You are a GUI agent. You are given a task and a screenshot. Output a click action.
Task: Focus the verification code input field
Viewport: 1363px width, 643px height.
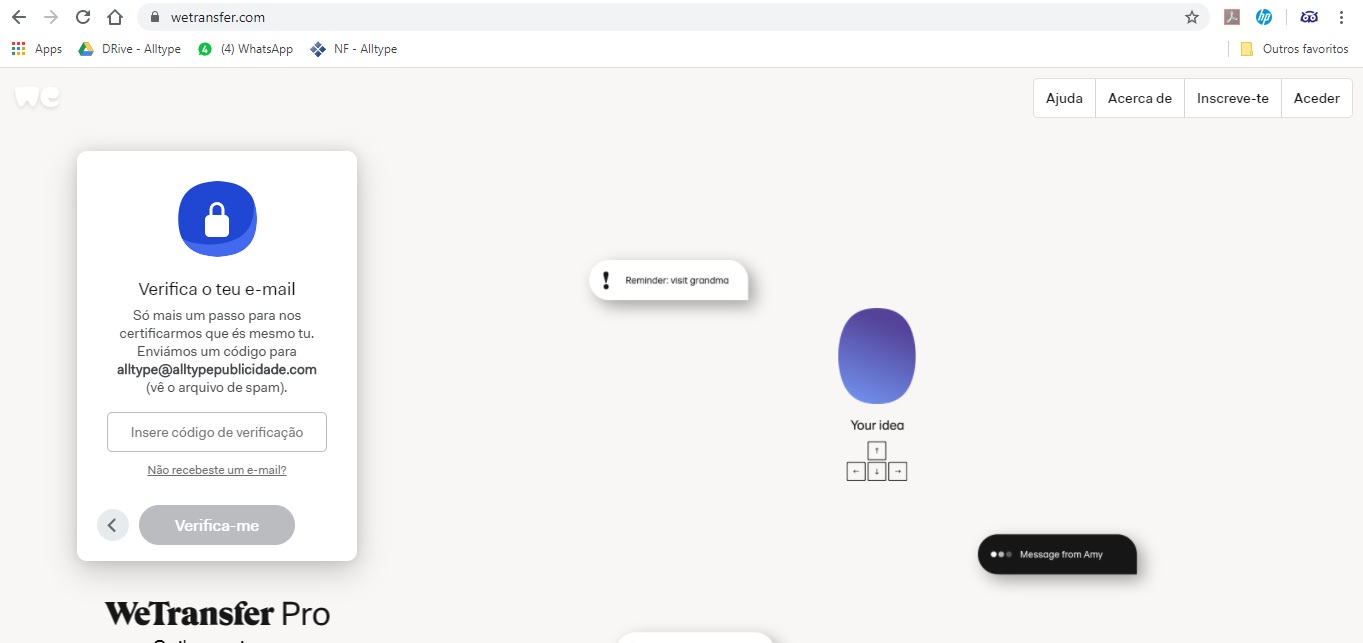(217, 432)
